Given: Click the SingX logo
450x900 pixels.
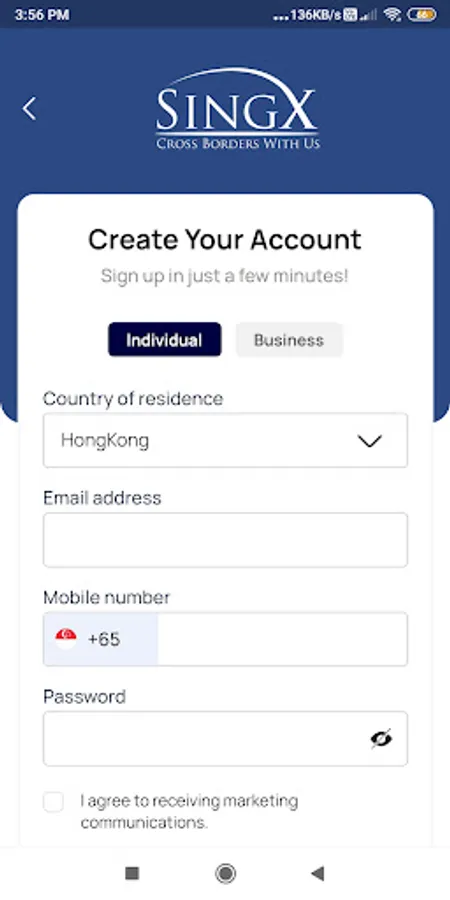Looking at the screenshot, I should (237, 109).
